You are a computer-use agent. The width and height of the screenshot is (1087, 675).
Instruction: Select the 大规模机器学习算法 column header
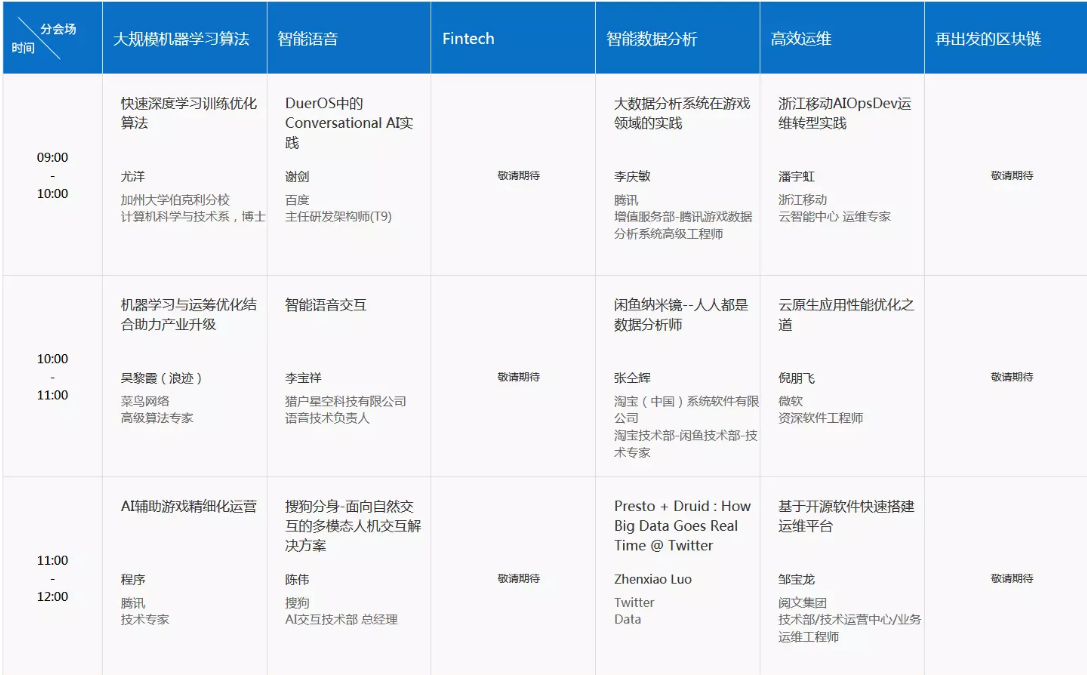[184, 38]
